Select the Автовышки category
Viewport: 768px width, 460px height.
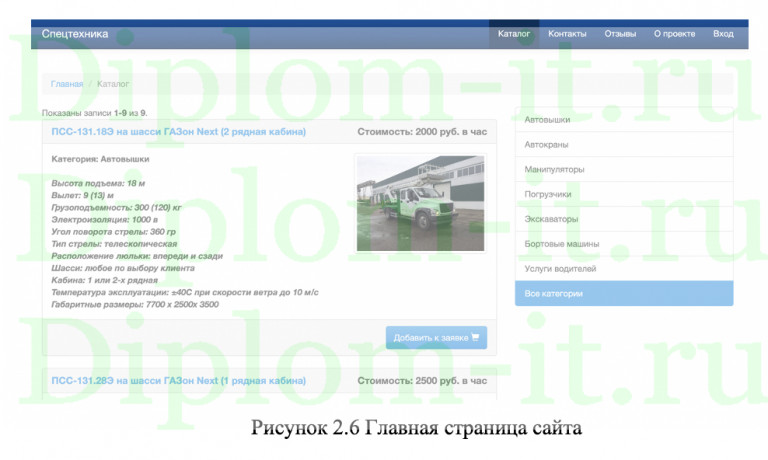[x=624, y=120]
